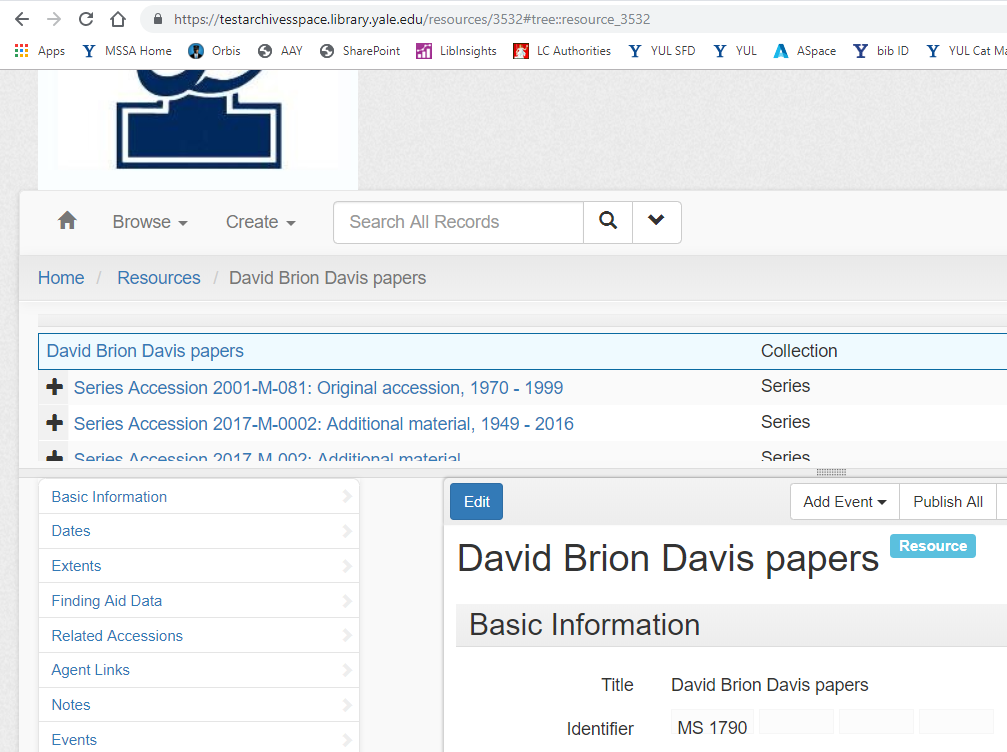Follow the Home breadcrumb link

pos(61,277)
